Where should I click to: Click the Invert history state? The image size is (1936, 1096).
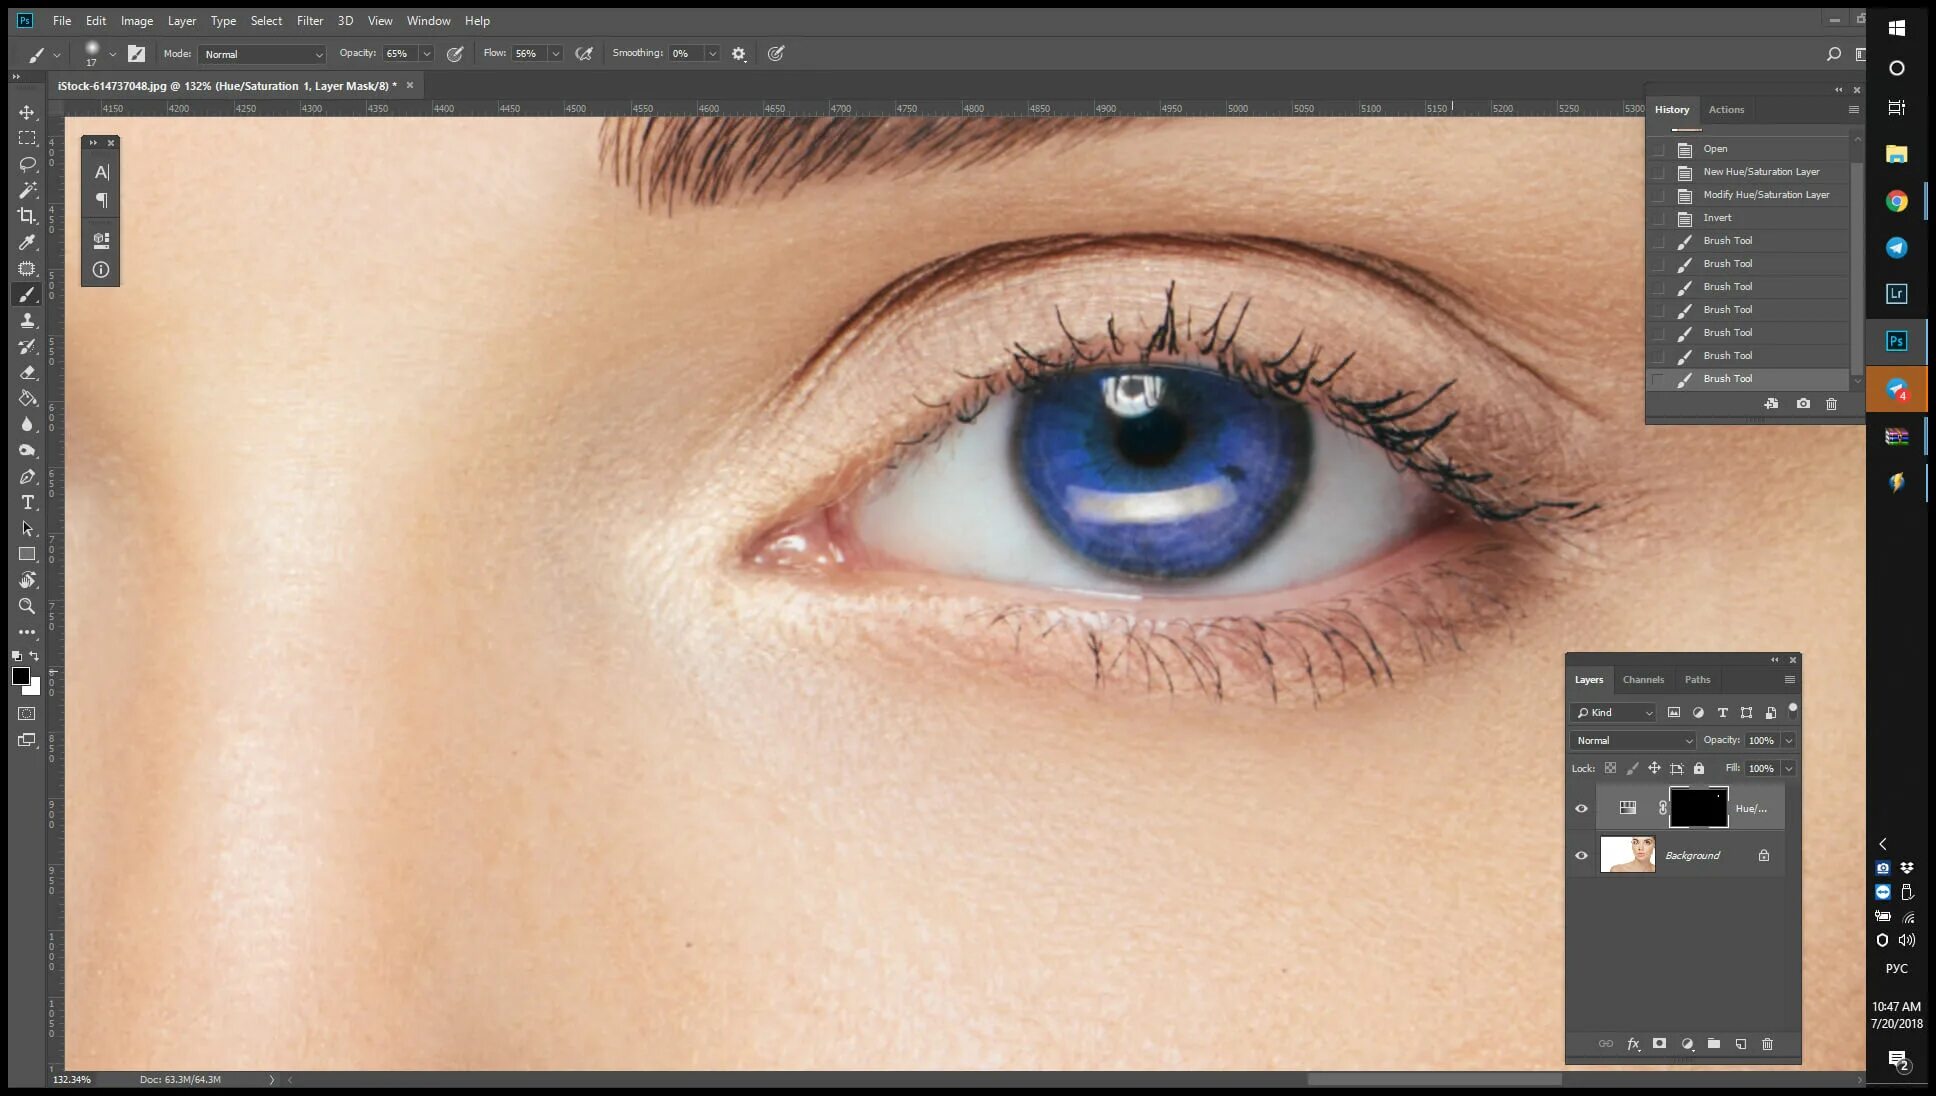point(1718,217)
